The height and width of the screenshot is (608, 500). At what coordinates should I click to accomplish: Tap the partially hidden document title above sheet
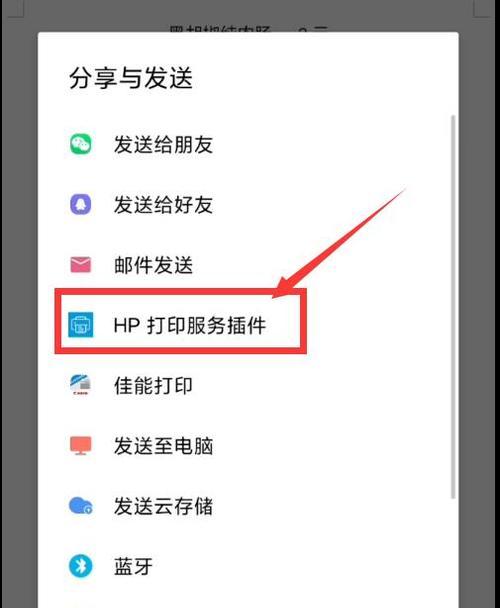click(x=248, y=29)
